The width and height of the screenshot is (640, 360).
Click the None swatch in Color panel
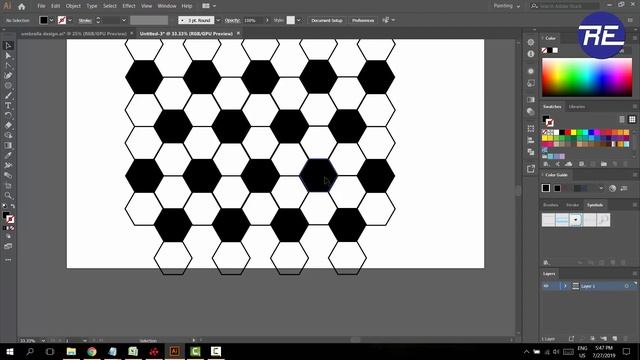[x=544, y=50]
